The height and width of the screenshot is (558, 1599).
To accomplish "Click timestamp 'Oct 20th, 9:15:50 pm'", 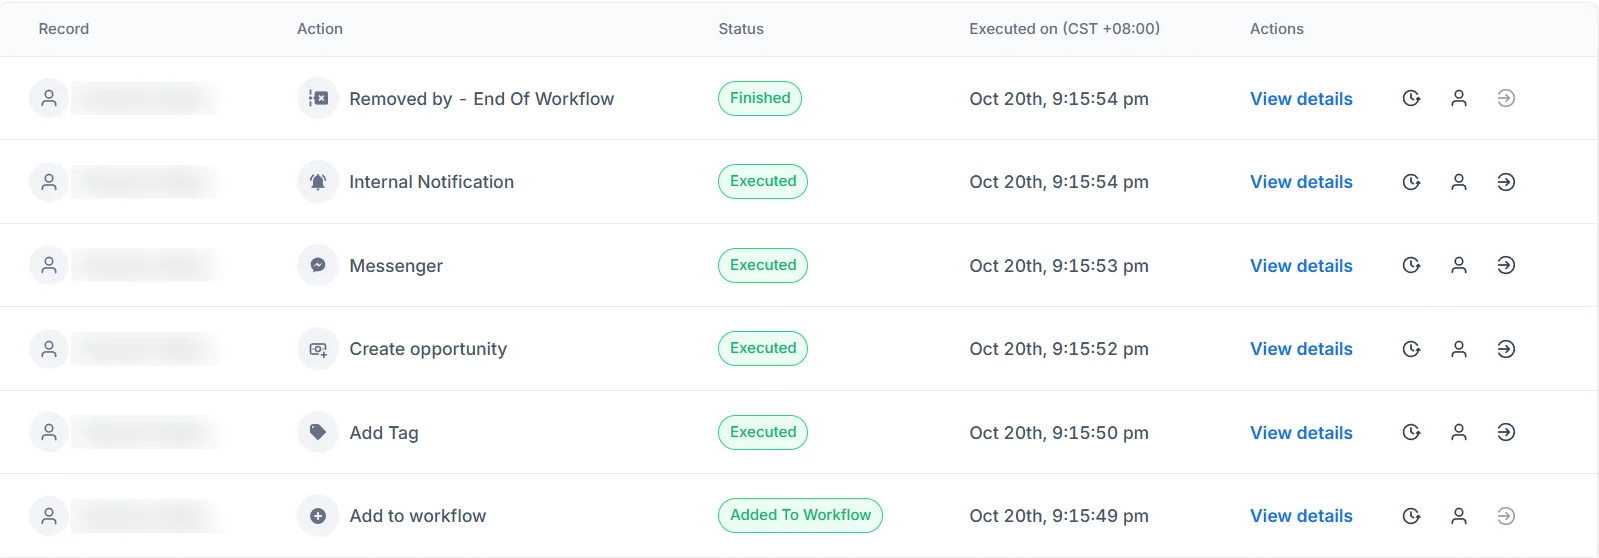I will (1059, 433).
